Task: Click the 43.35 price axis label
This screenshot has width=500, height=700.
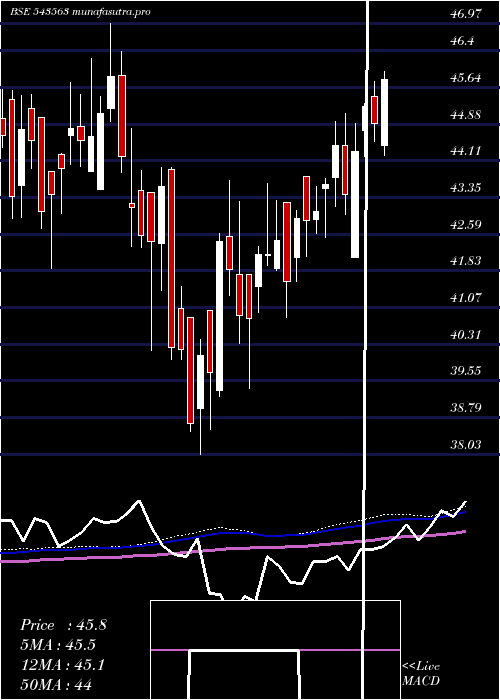Action: [x=466, y=188]
